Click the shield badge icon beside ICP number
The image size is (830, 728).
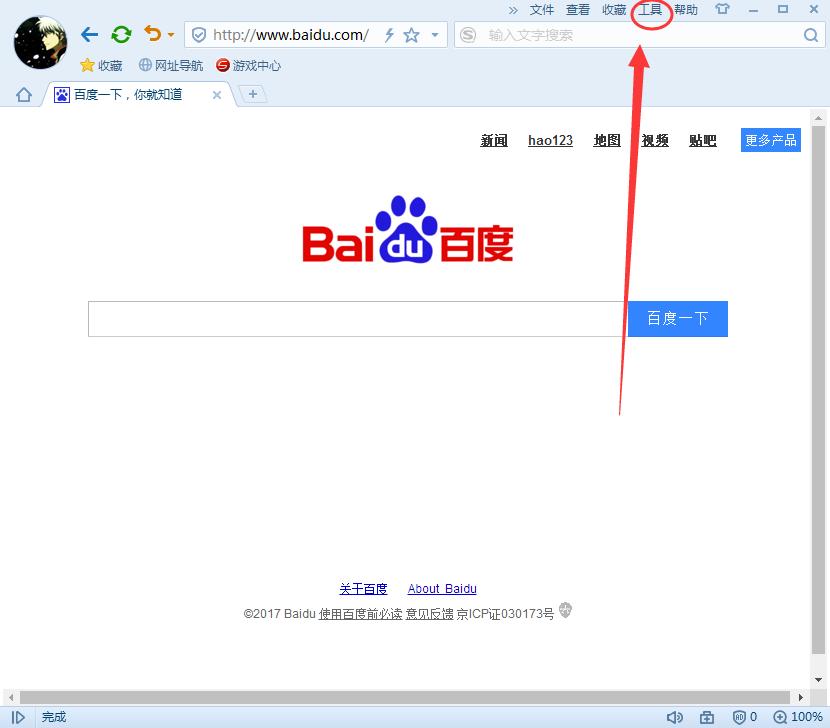click(x=565, y=610)
